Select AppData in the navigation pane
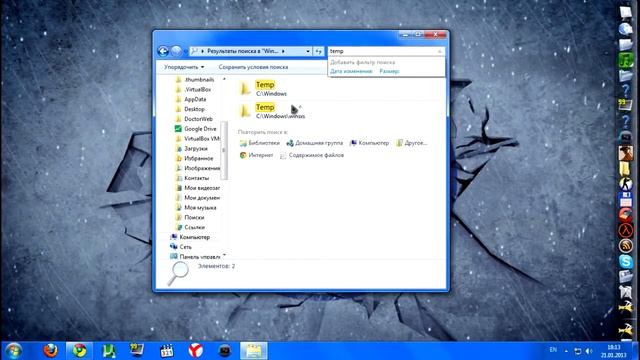 pos(195,99)
